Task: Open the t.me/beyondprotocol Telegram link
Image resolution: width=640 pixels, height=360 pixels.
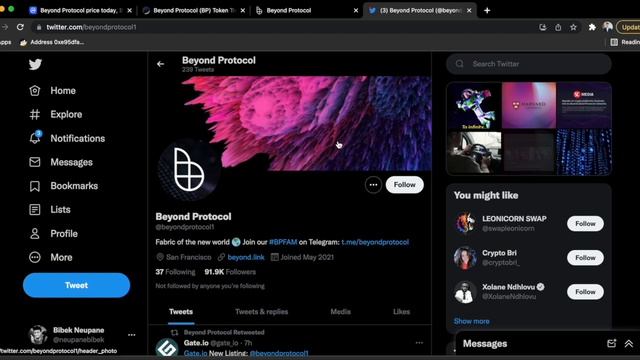Action: [375, 242]
